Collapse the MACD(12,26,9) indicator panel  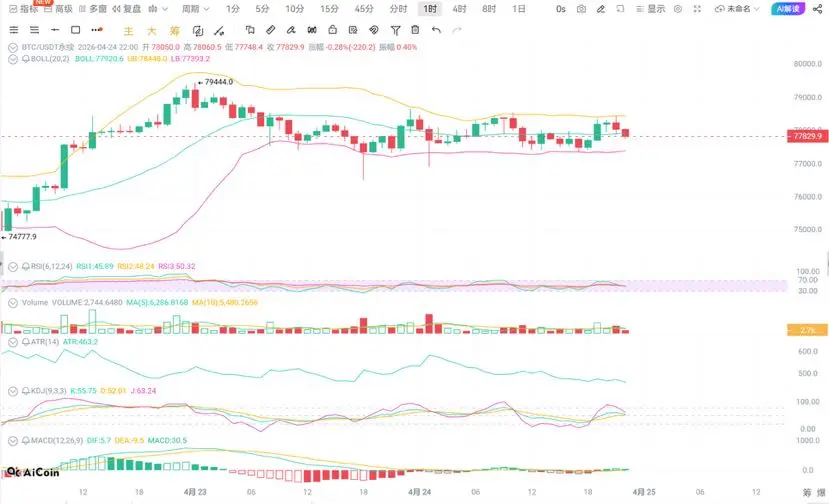tap(13, 441)
